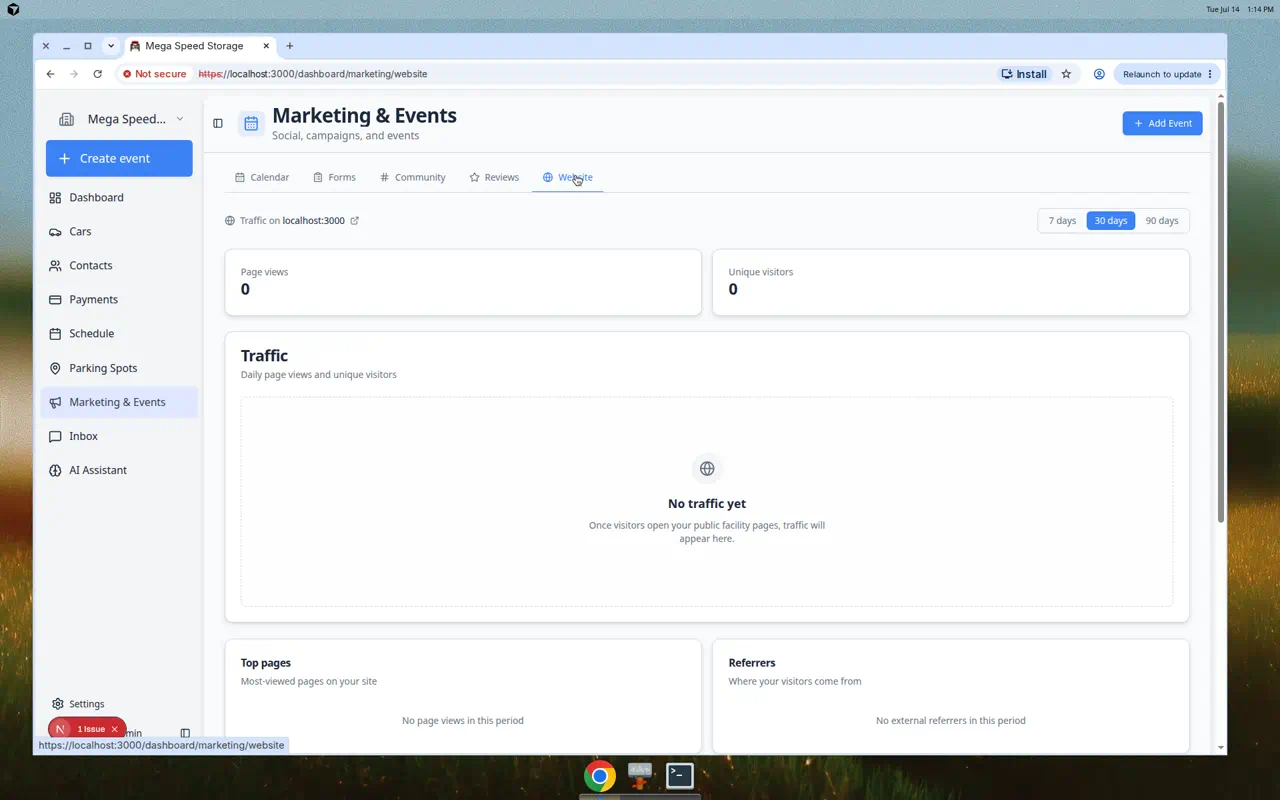The height and width of the screenshot is (800, 1280).
Task: Click the "No traffic yet" heading
Action: click(707, 504)
